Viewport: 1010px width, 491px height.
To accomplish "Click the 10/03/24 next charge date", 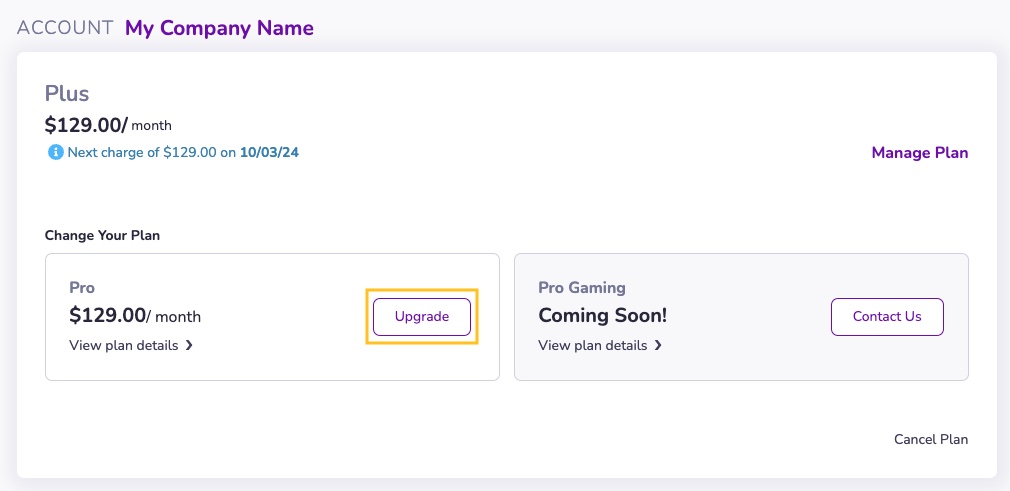I will (269, 153).
